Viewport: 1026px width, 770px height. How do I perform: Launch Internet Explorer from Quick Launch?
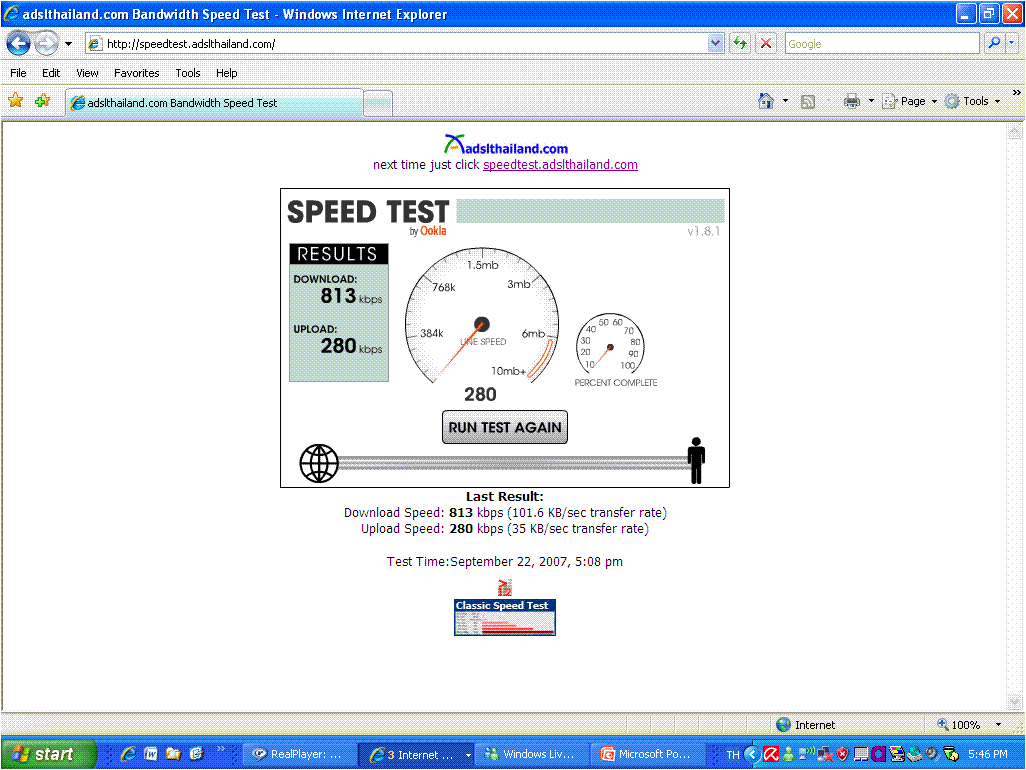[x=128, y=754]
